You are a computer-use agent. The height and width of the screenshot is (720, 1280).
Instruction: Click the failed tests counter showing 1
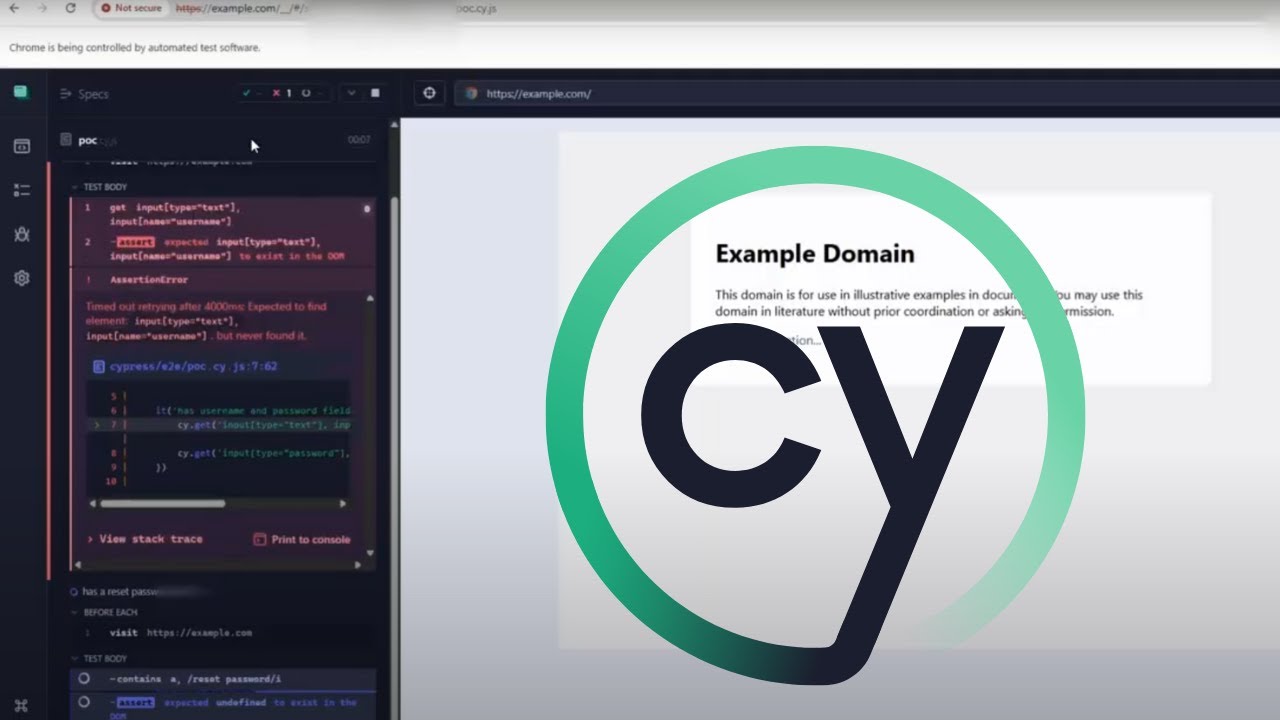(x=281, y=93)
